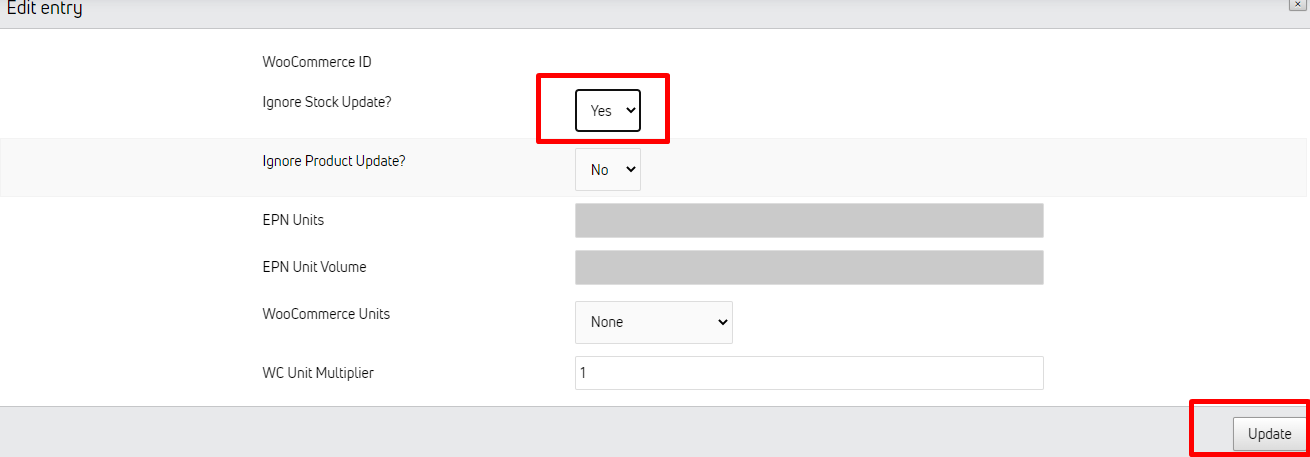Click the chevron on the None select box
Screen dimensions: 1310x457
[723, 322]
